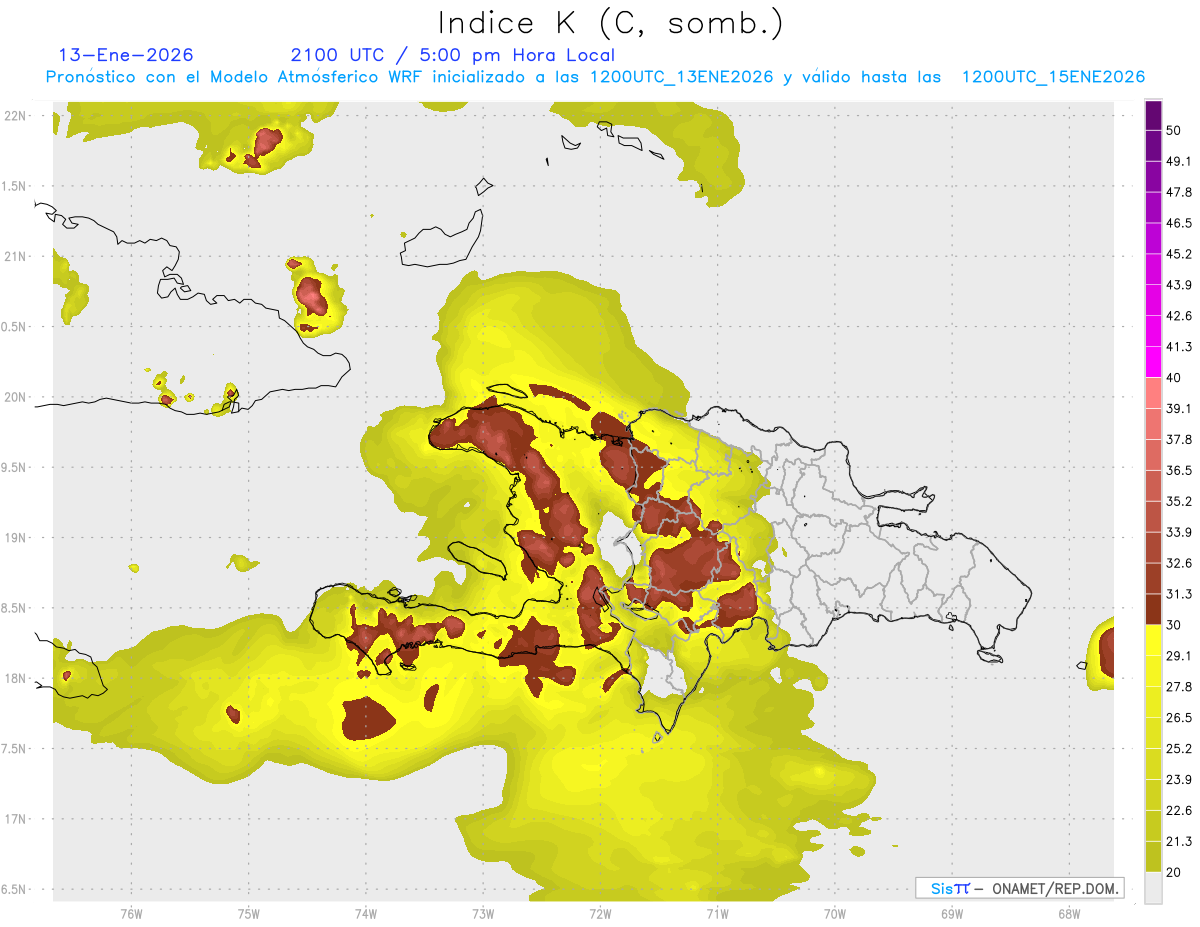Image resolution: width=1200 pixels, height=927 pixels.
Task: Click the "75W" longitude axis label
Action: click(249, 912)
